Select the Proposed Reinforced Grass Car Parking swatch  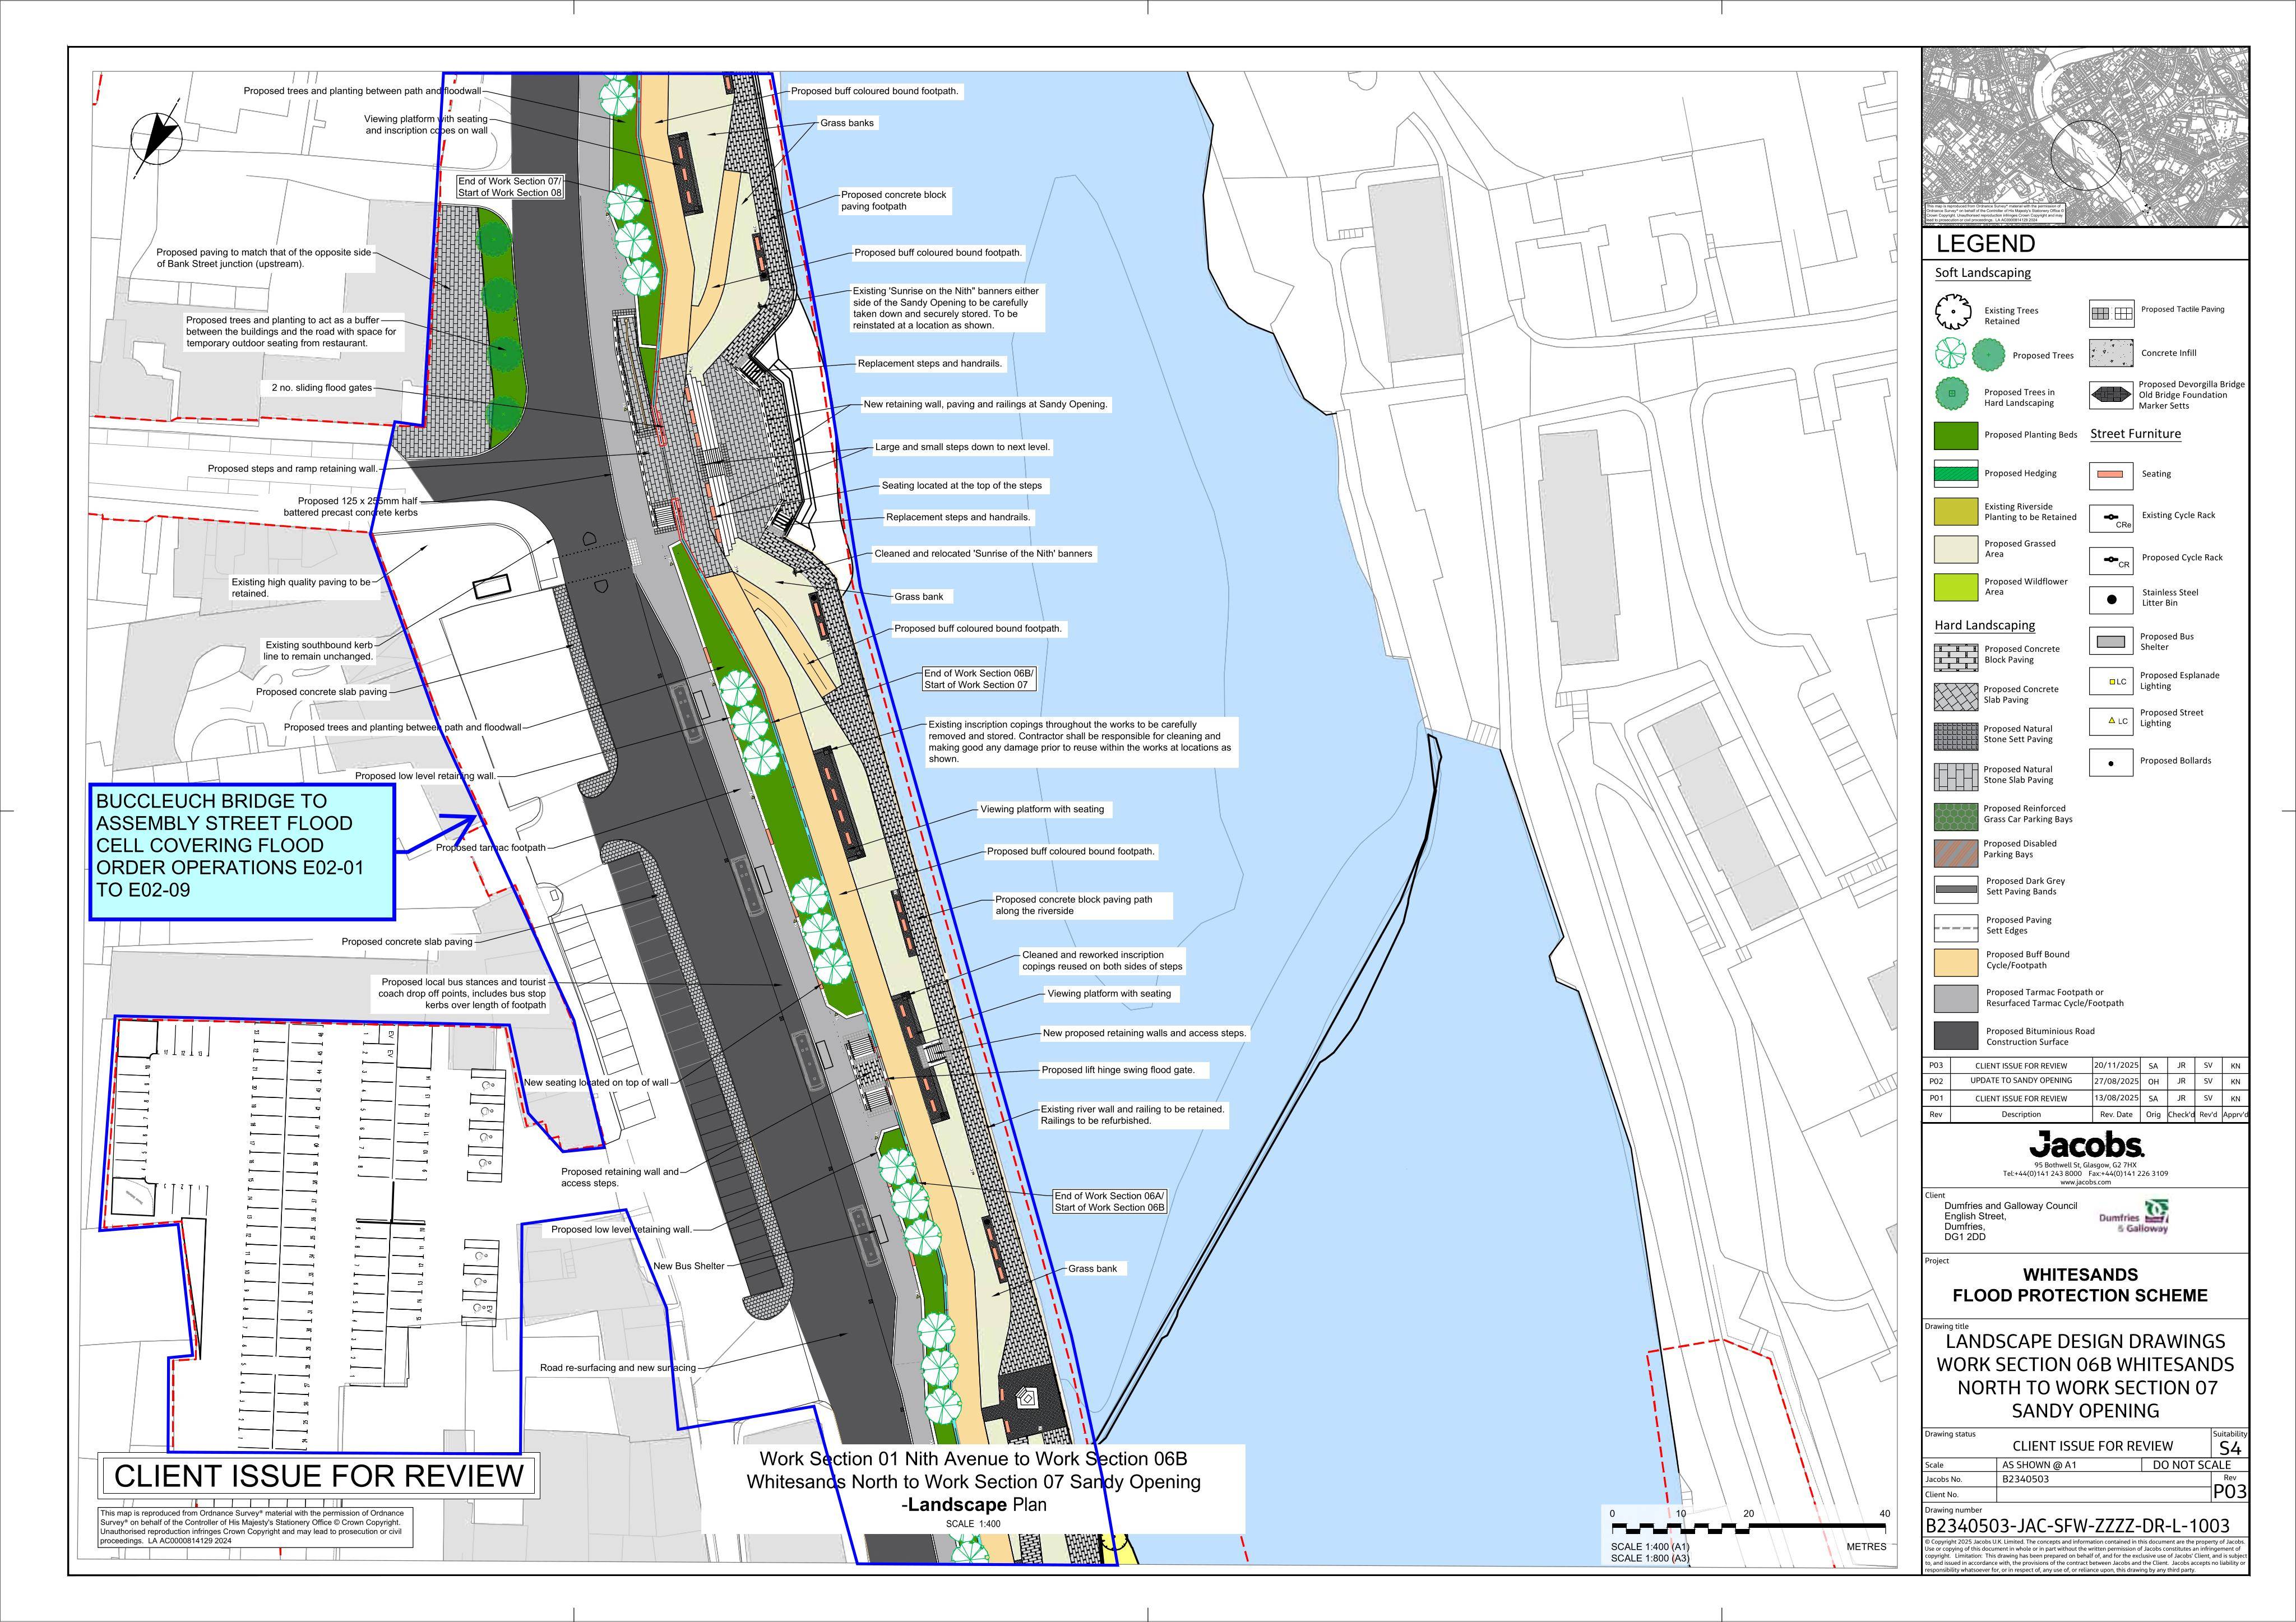click(x=1956, y=816)
